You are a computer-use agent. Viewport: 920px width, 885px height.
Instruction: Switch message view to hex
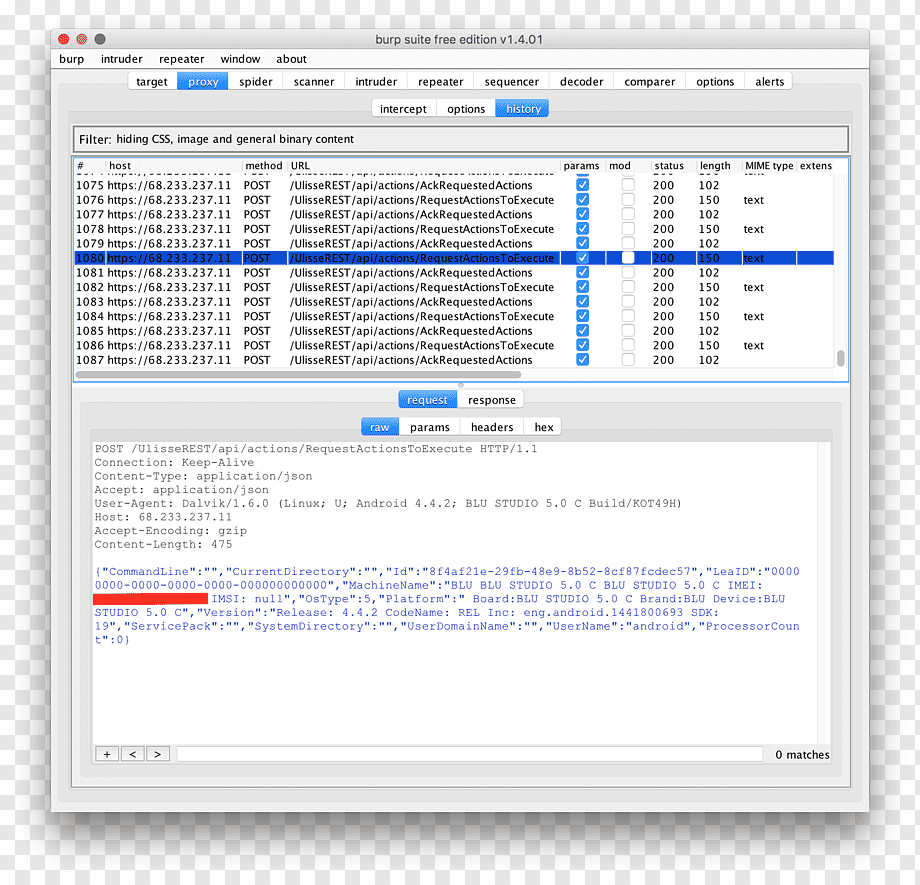point(543,427)
